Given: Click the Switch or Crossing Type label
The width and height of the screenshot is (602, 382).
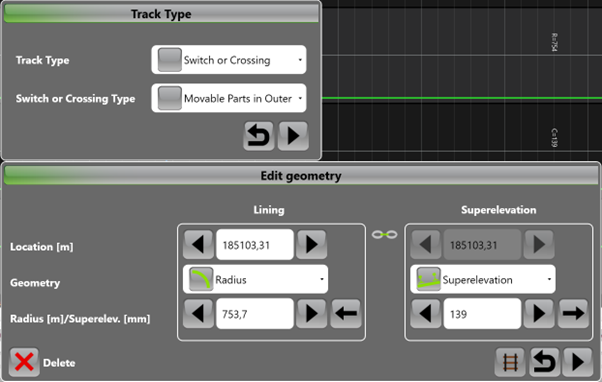Looking at the screenshot, I should tap(75, 99).
